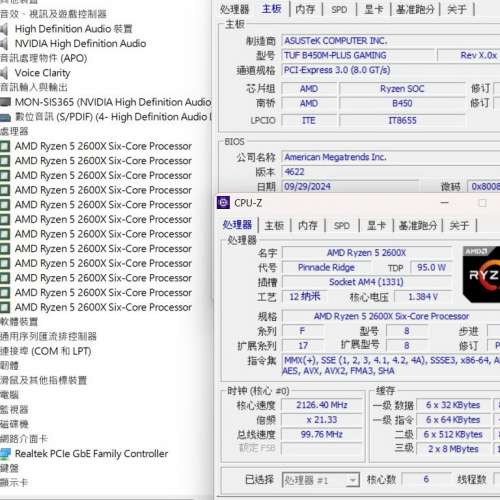The image size is (500, 500).
Task: Click the PCI-Express 3.0 (8.0 GT/s) field
Action: [x=391, y=70]
